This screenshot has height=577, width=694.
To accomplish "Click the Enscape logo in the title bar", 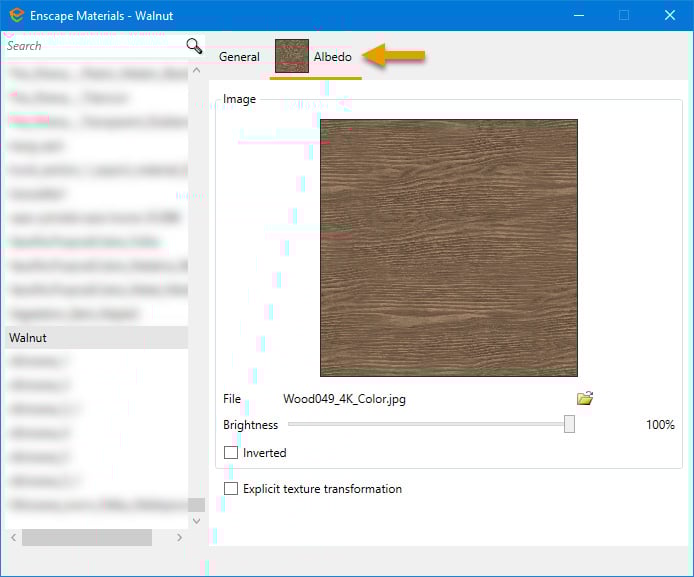I will (16, 16).
